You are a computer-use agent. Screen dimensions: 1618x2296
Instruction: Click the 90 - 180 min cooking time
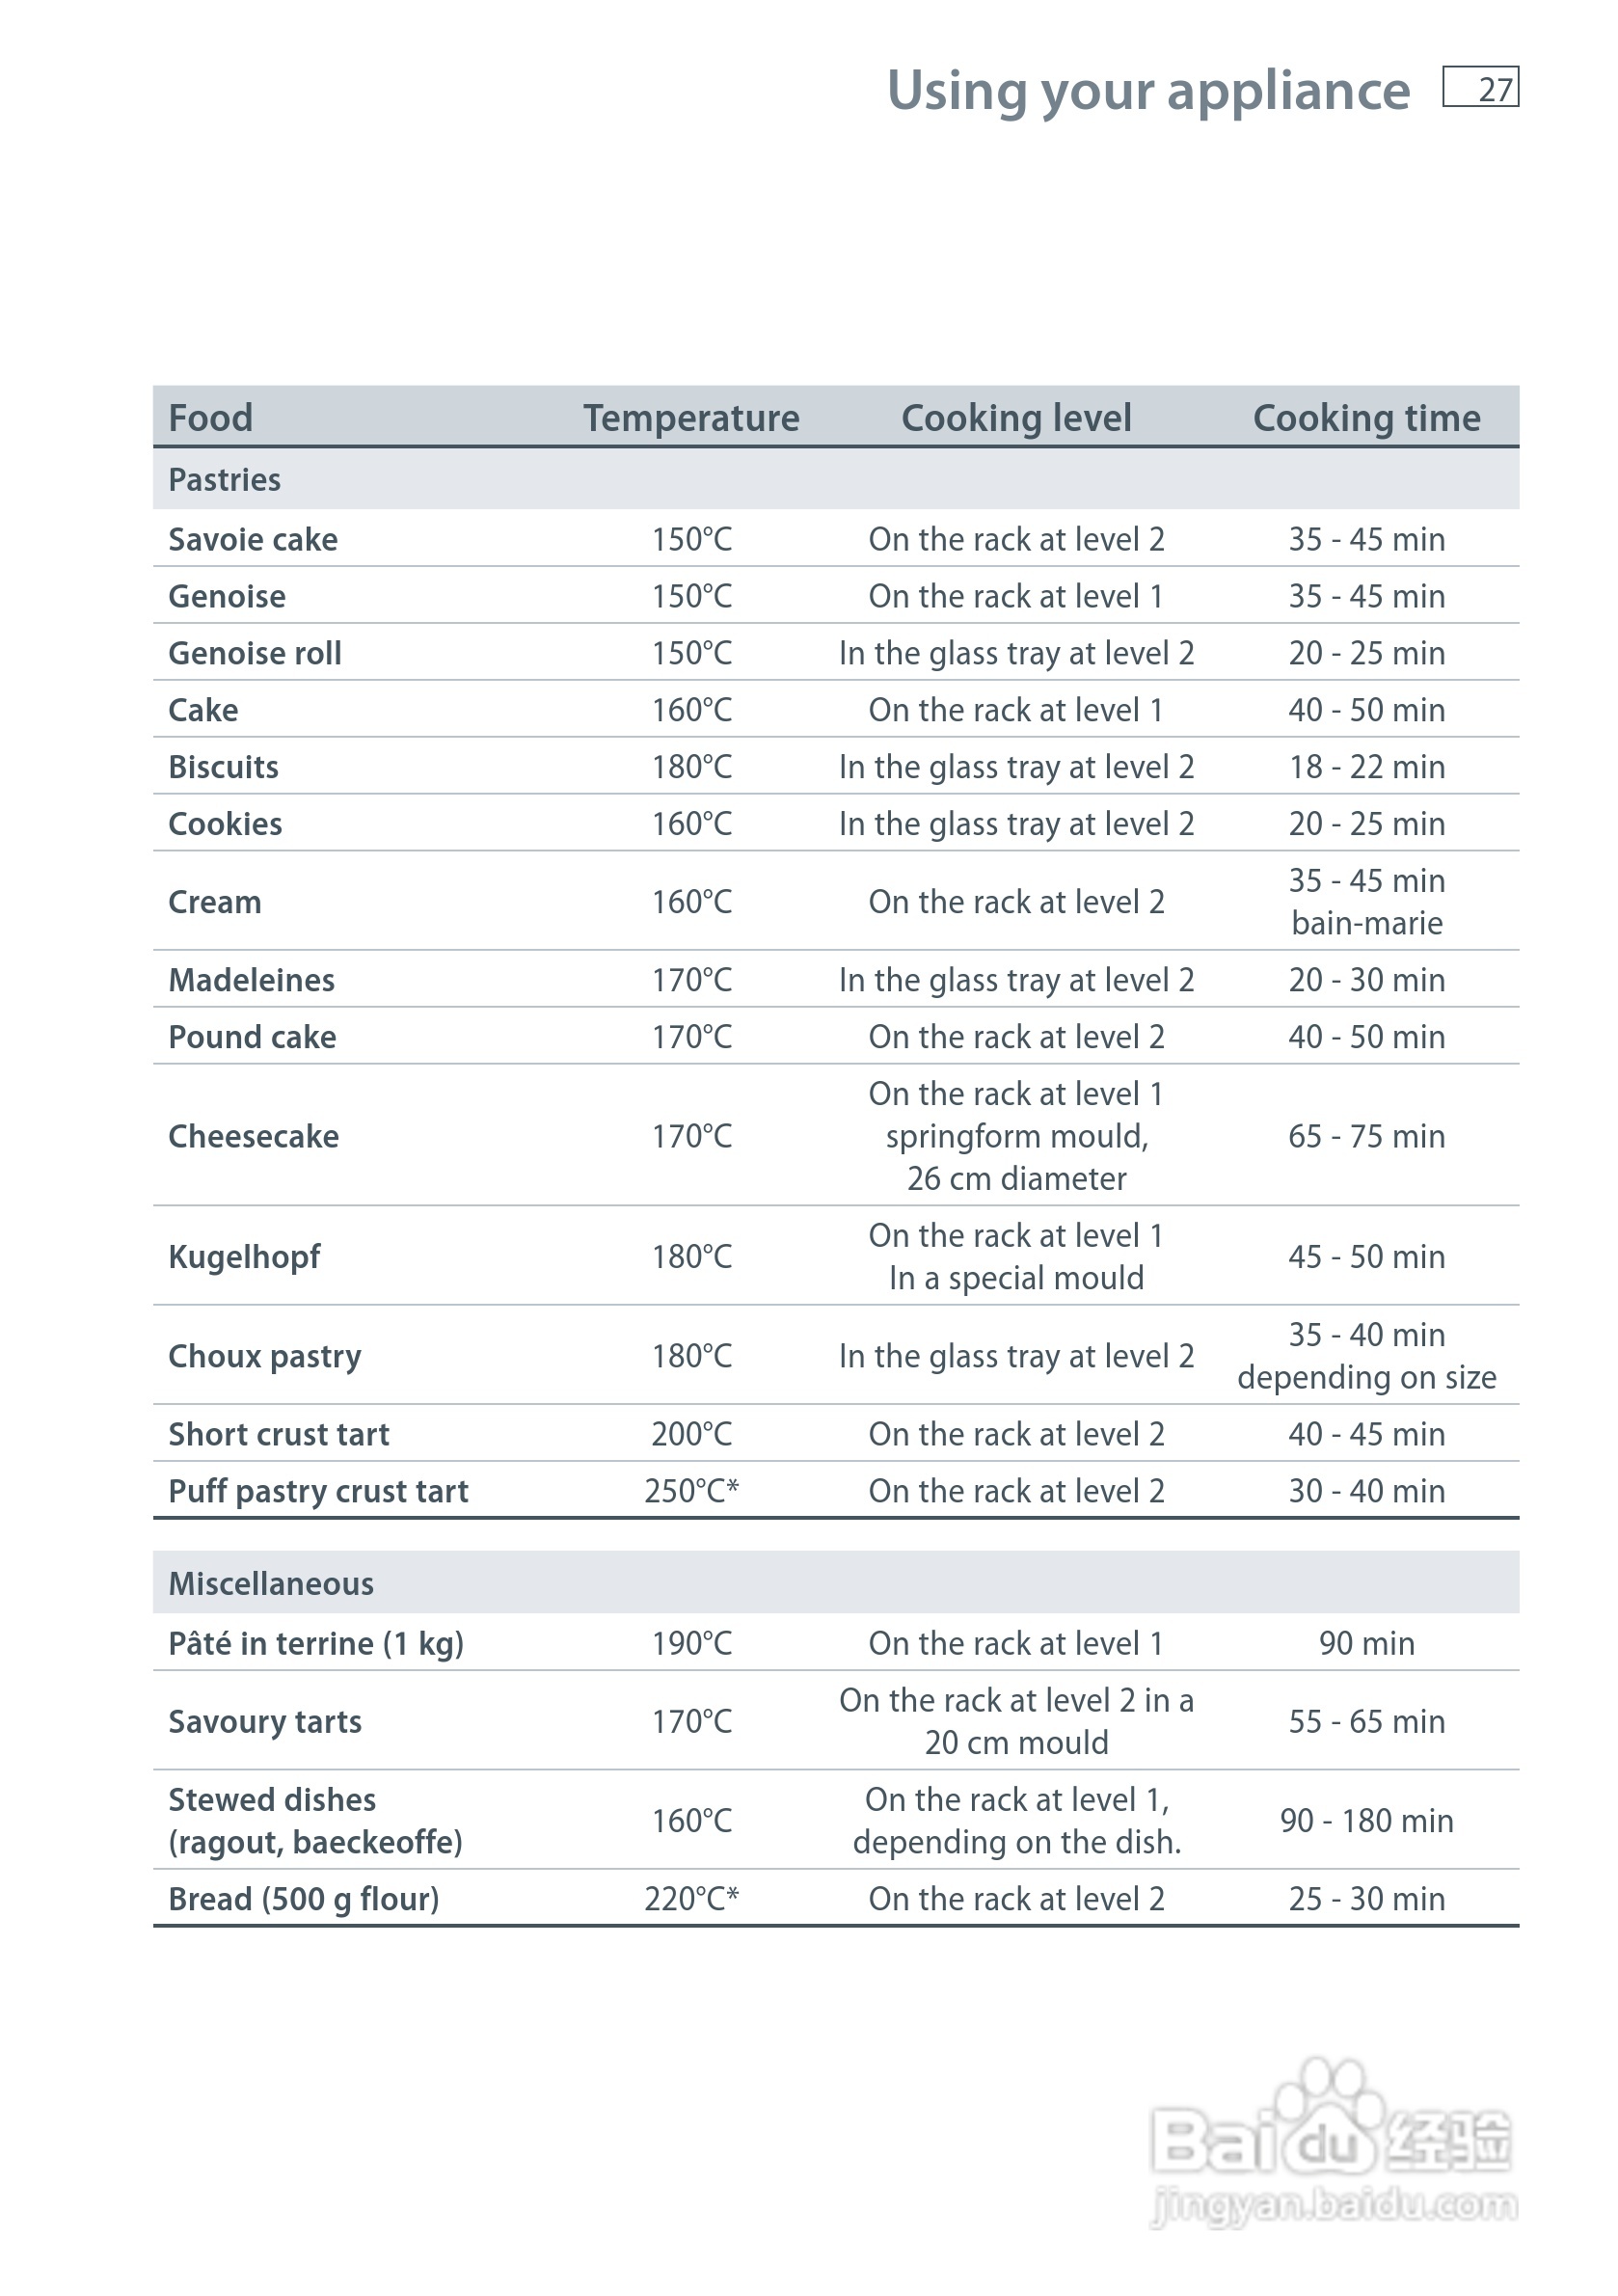pyautogui.click(x=1366, y=1821)
